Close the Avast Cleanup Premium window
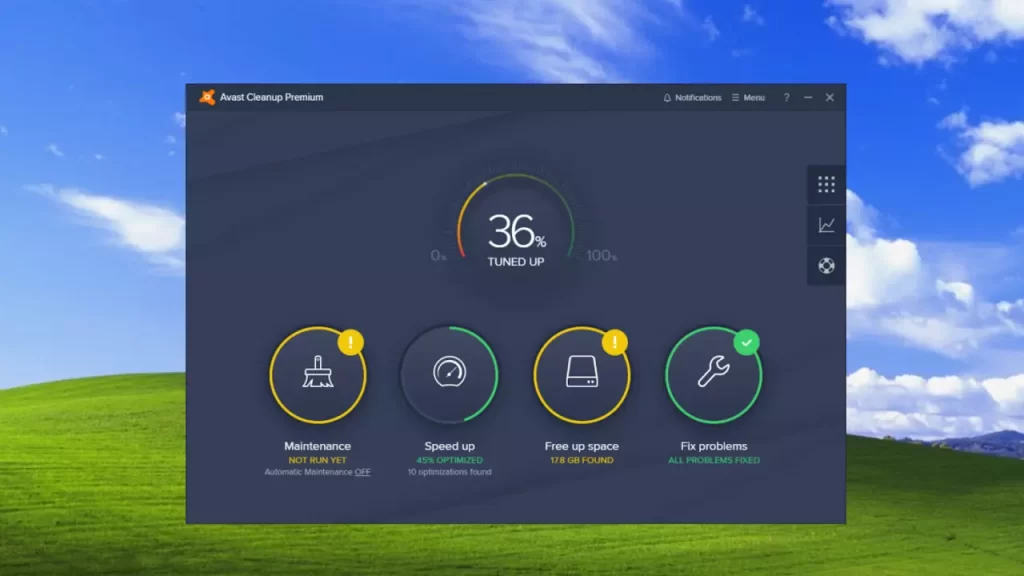Image resolution: width=1024 pixels, height=576 pixels. [x=829, y=97]
